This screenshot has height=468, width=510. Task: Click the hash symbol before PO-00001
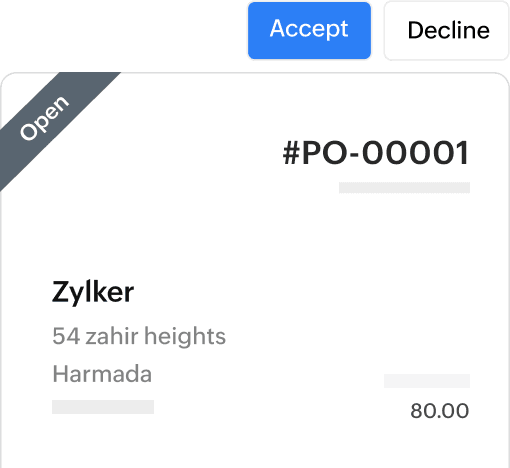point(291,153)
